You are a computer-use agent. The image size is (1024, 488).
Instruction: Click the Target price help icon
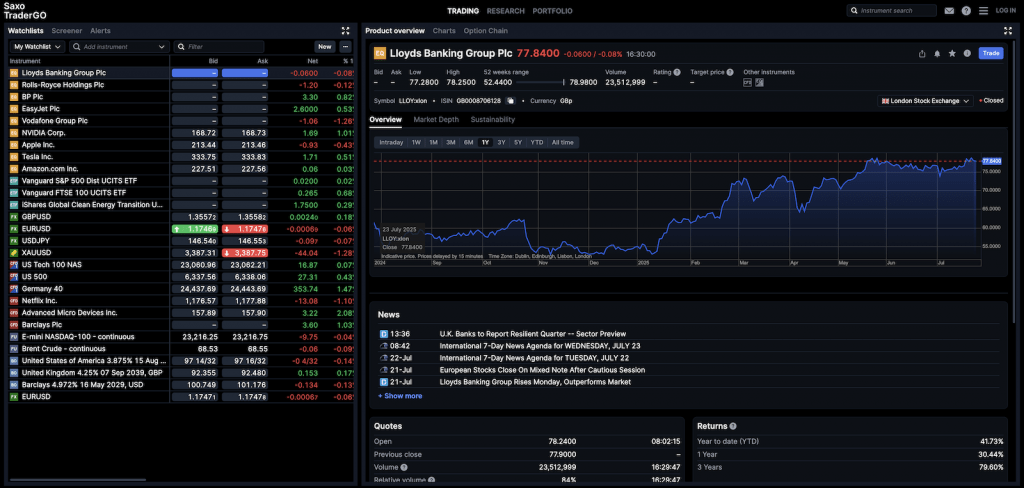[x=729, y=73]
